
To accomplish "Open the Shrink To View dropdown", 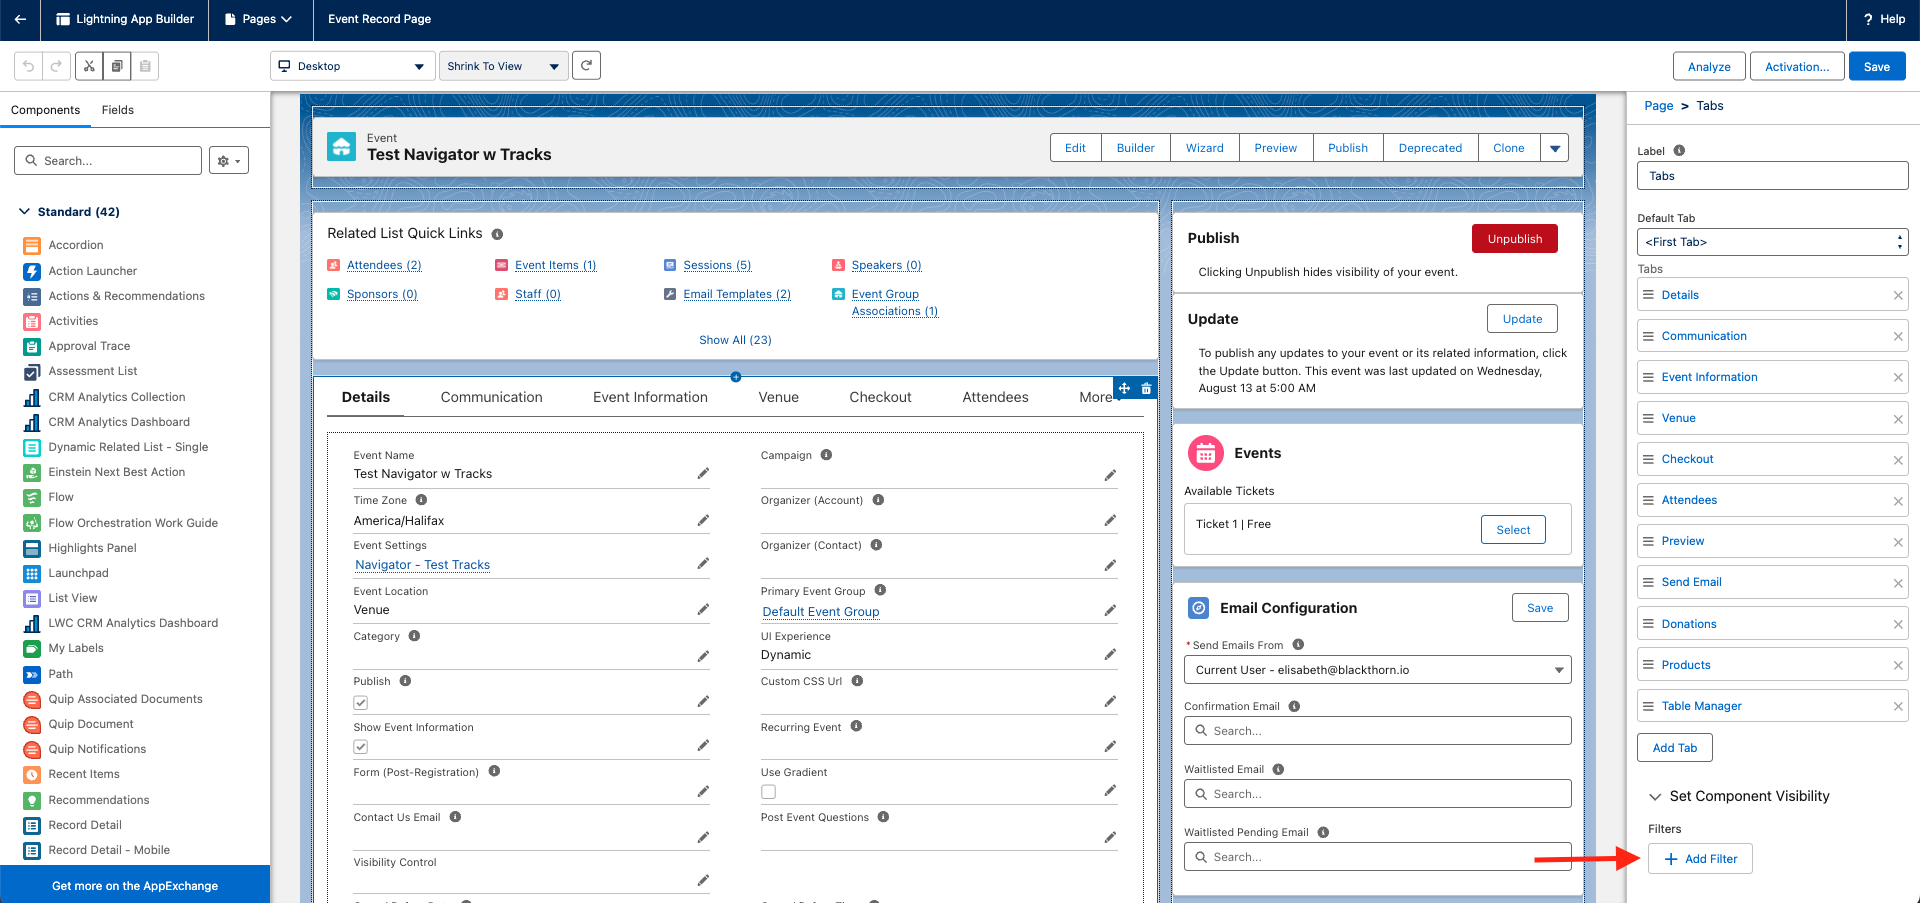I will pyautogui.click(x=503, y=66).
